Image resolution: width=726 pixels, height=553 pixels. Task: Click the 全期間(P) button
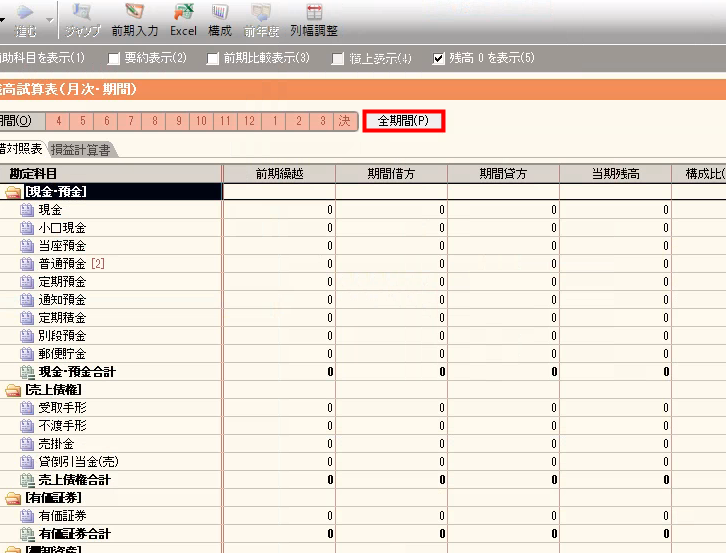coord(403,121)
